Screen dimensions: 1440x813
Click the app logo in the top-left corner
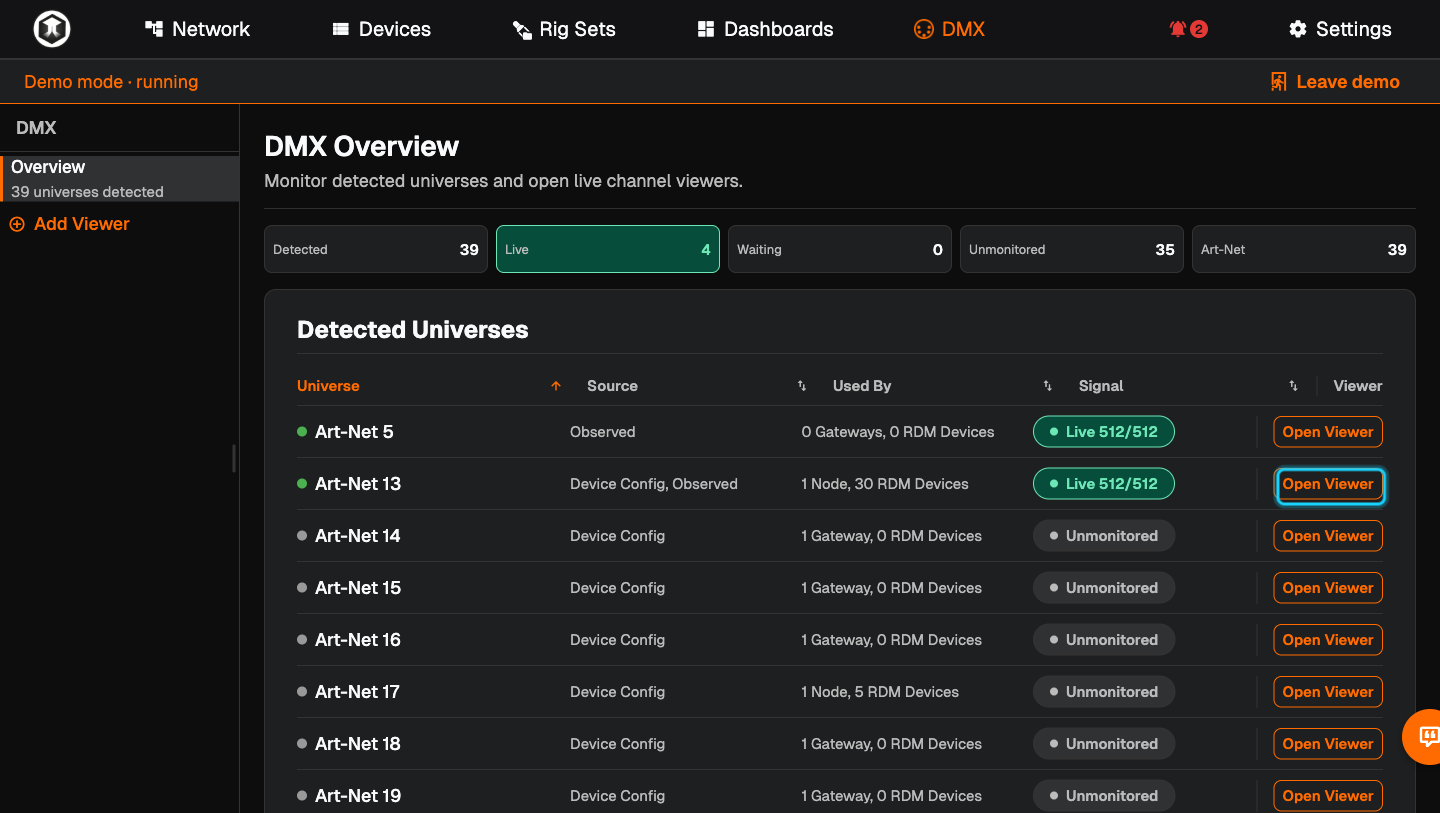(x=52, y=29)
